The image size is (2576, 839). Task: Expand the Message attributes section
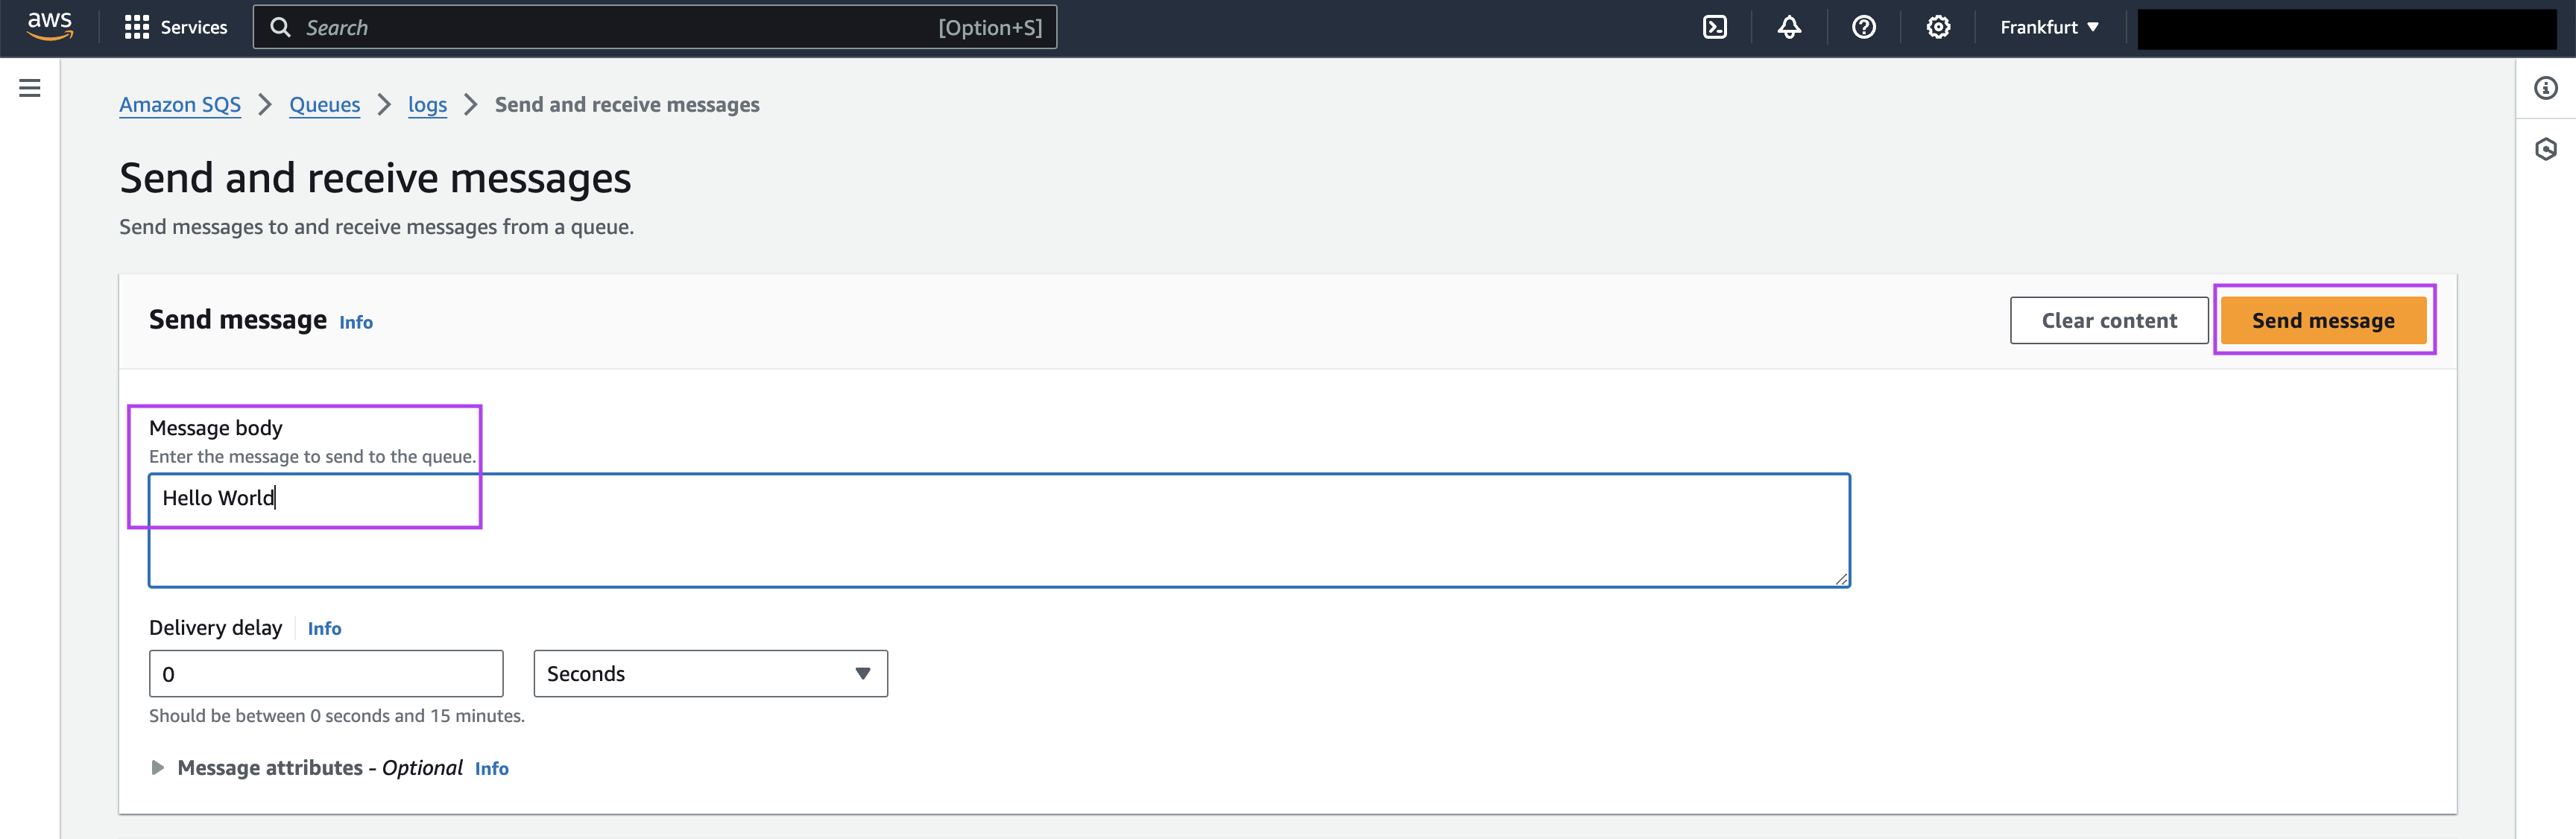point(157,768)
